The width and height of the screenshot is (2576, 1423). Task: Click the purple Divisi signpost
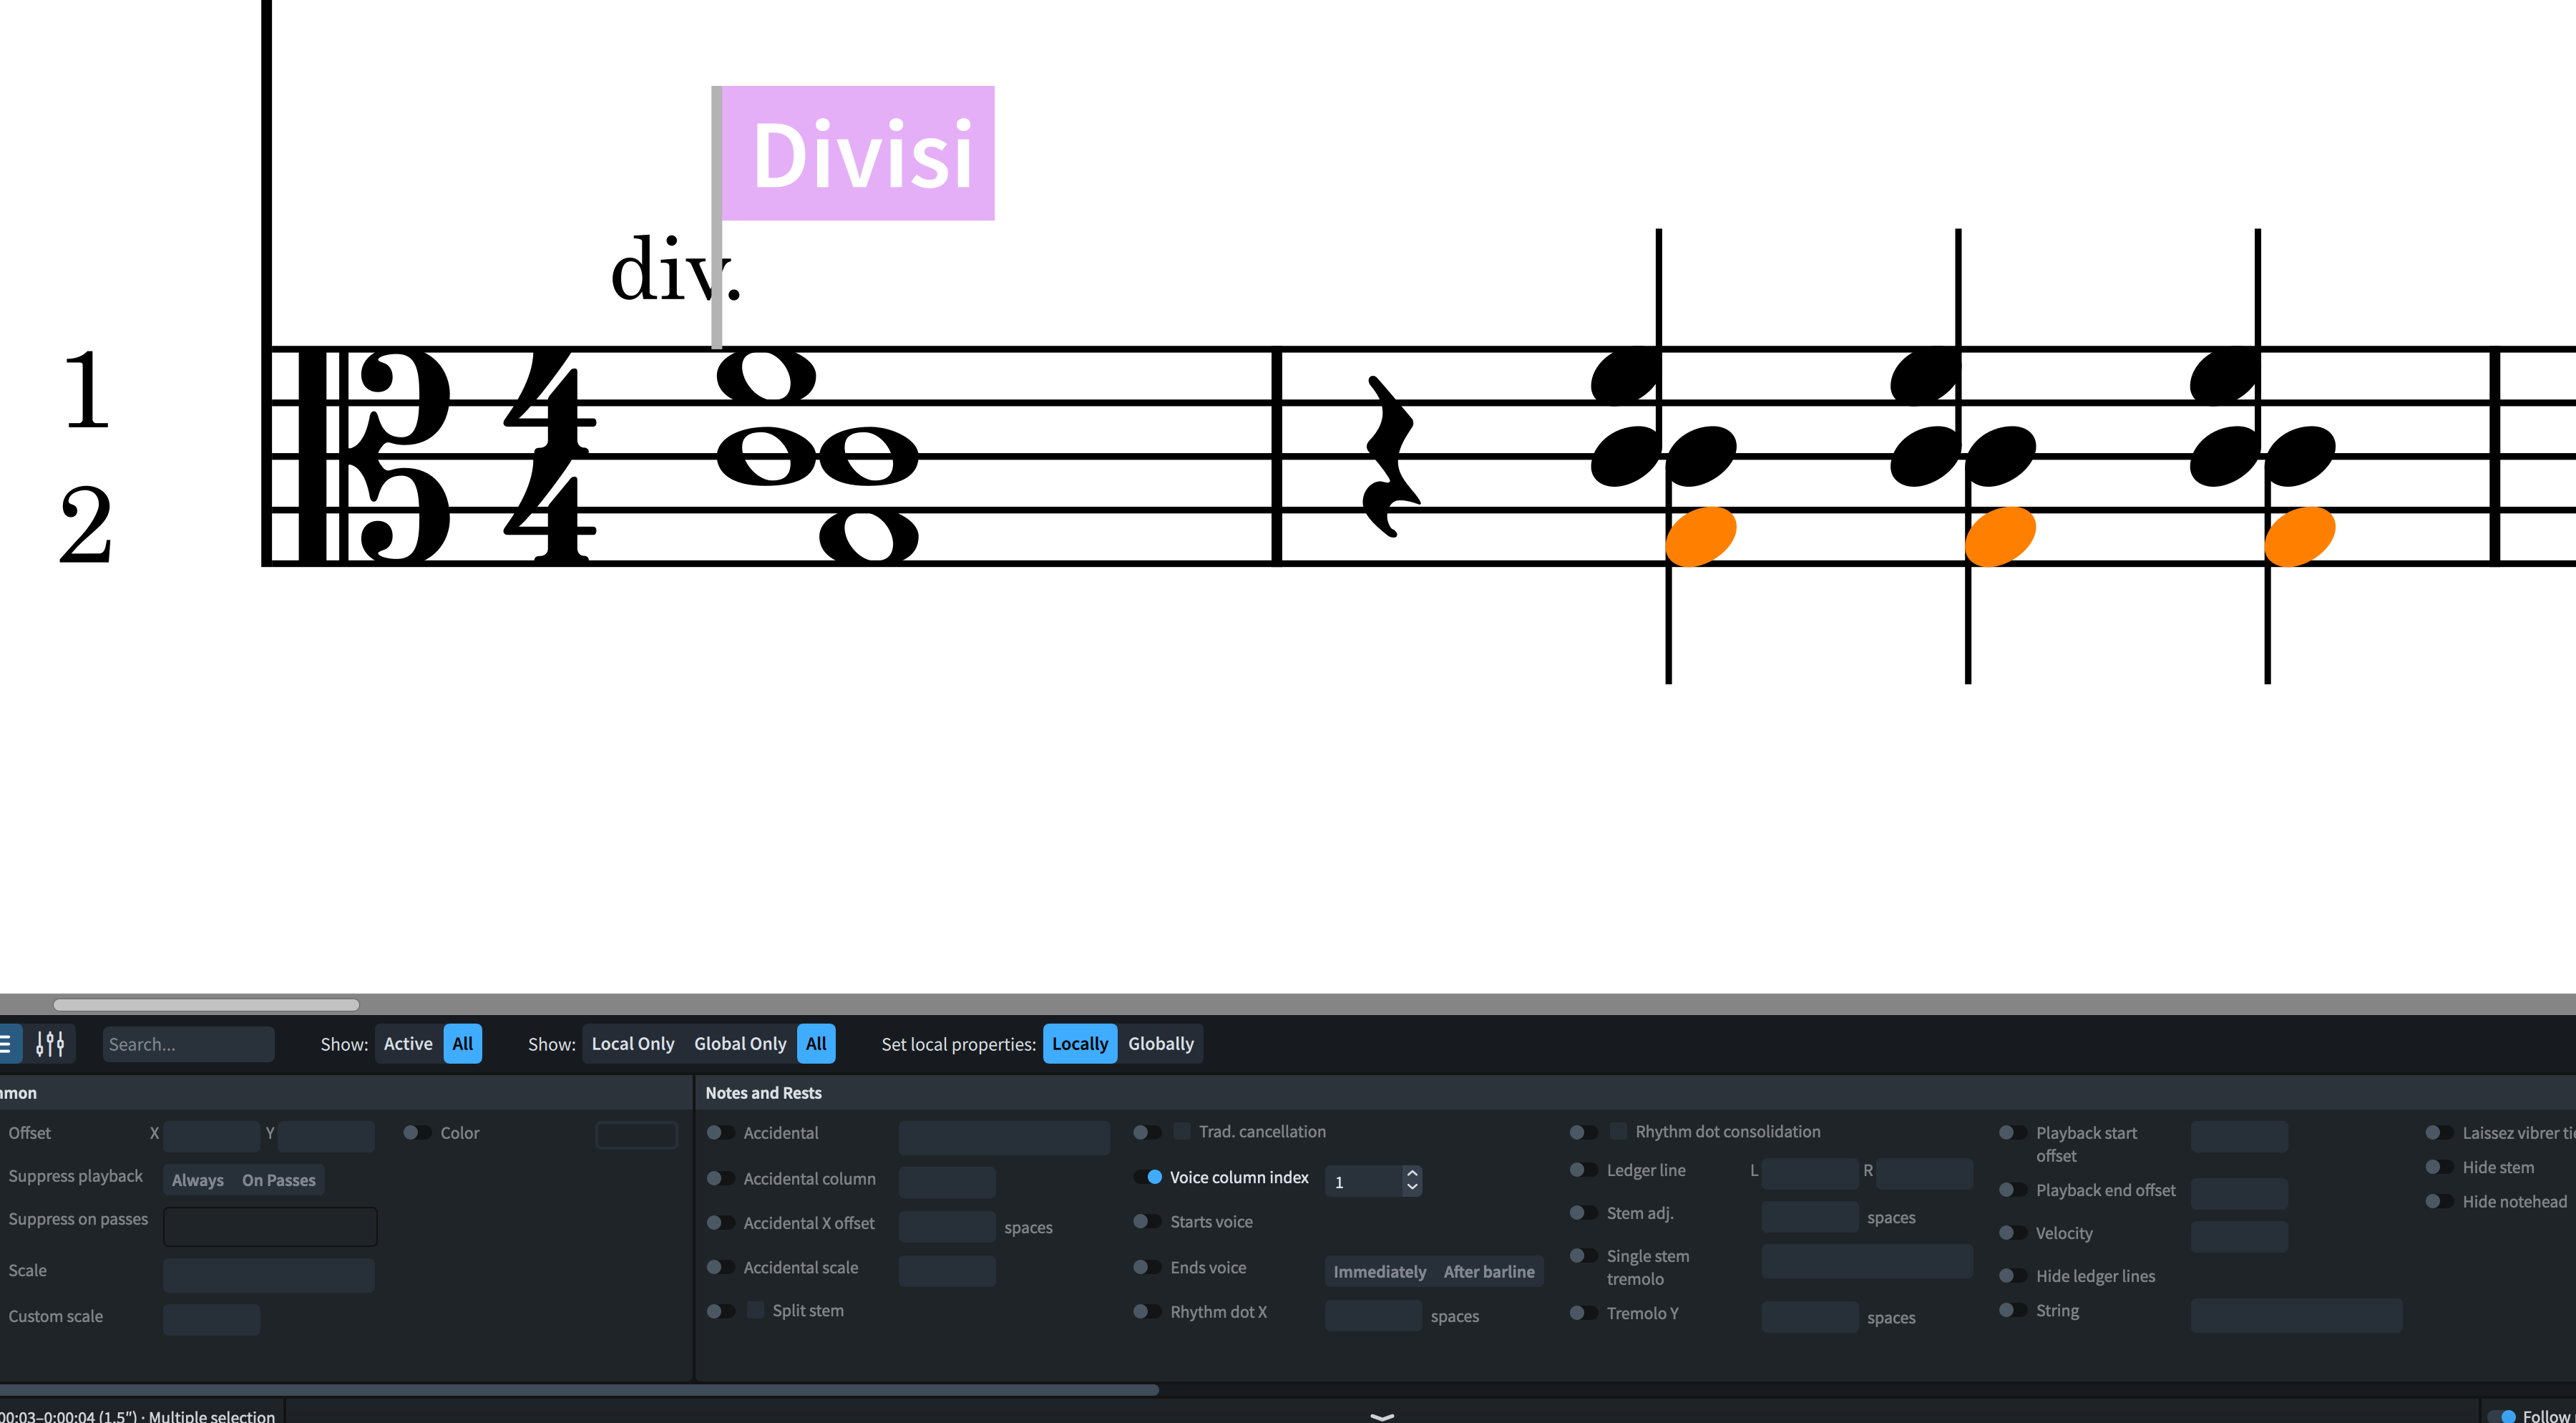(x=858, y=153)
